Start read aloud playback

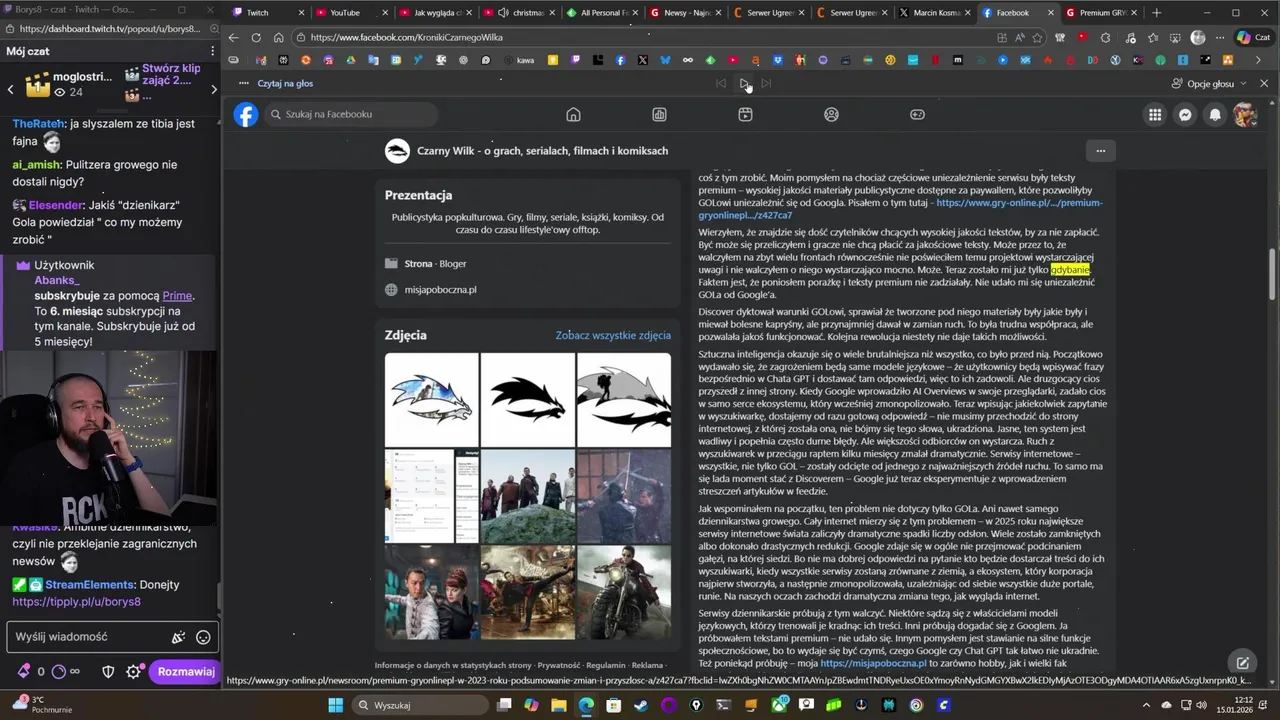click(x=744, y=83)
